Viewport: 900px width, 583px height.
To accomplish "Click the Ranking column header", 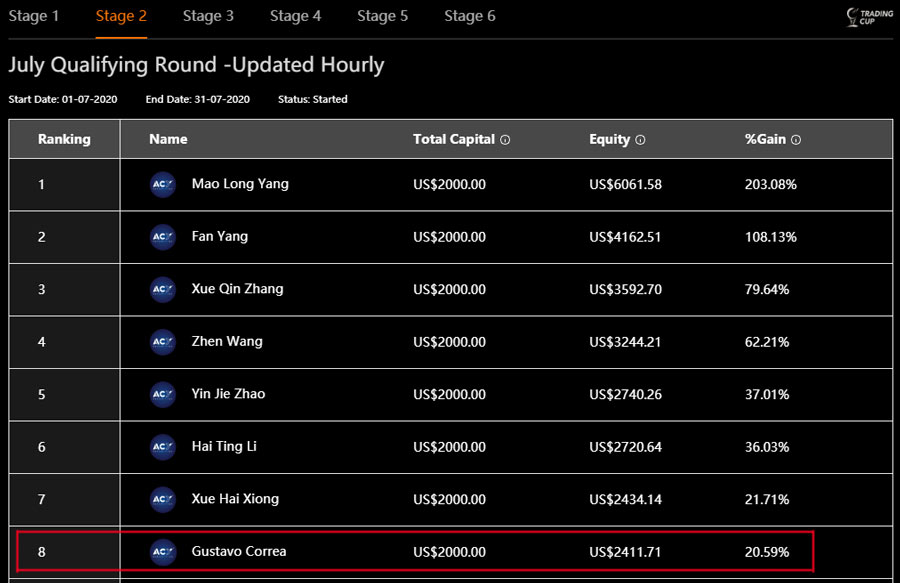I will (x=64, y=139).
